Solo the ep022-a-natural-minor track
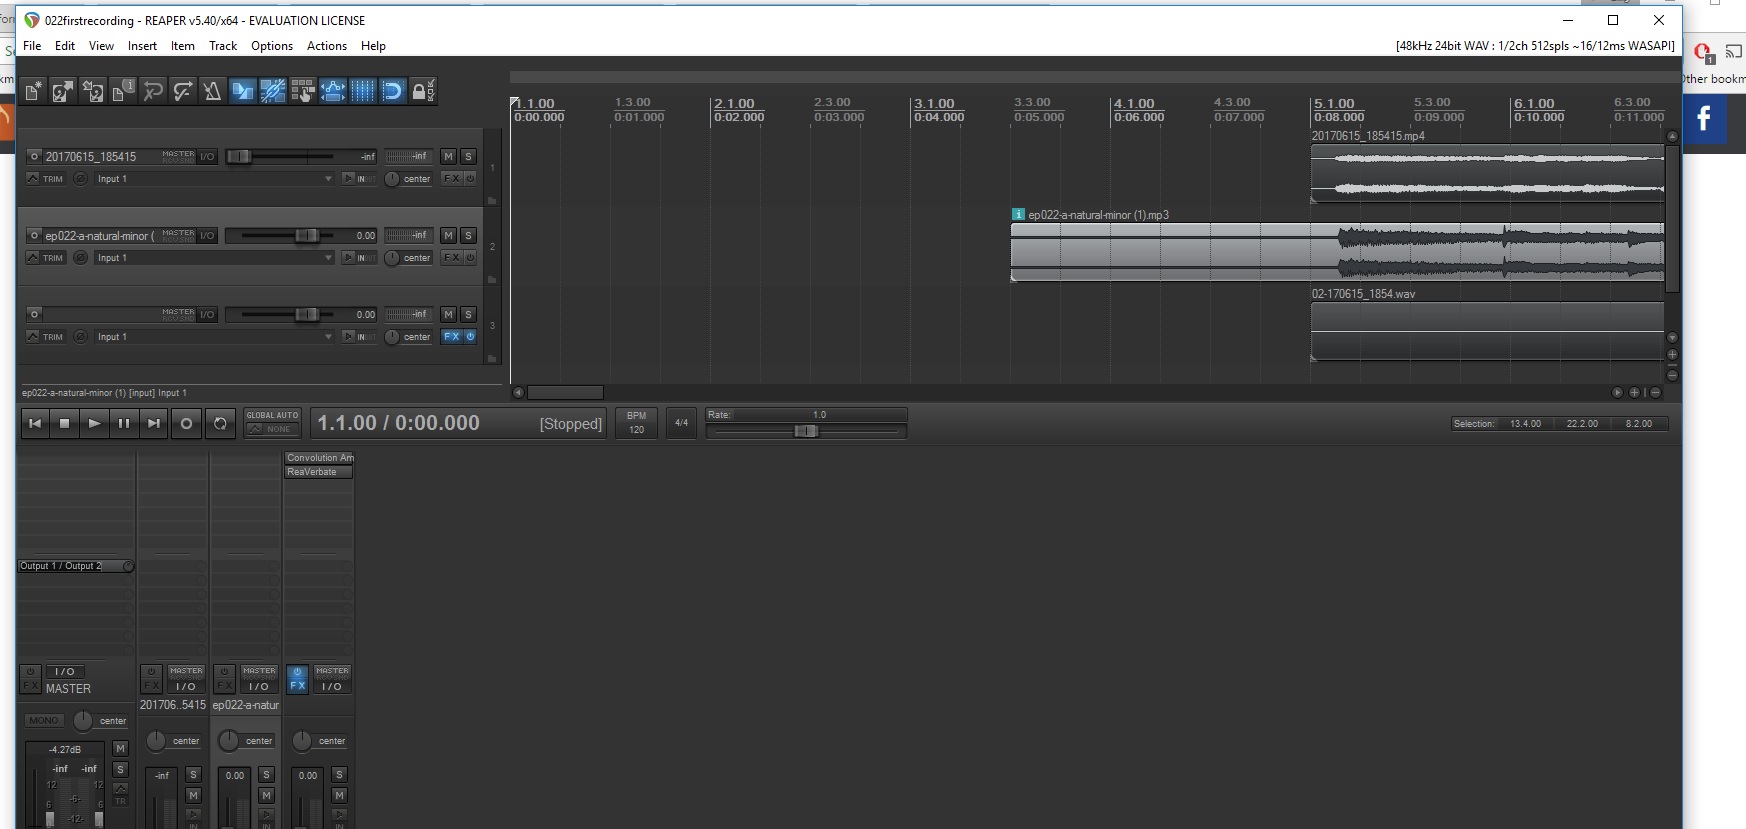 pos(468,236)
